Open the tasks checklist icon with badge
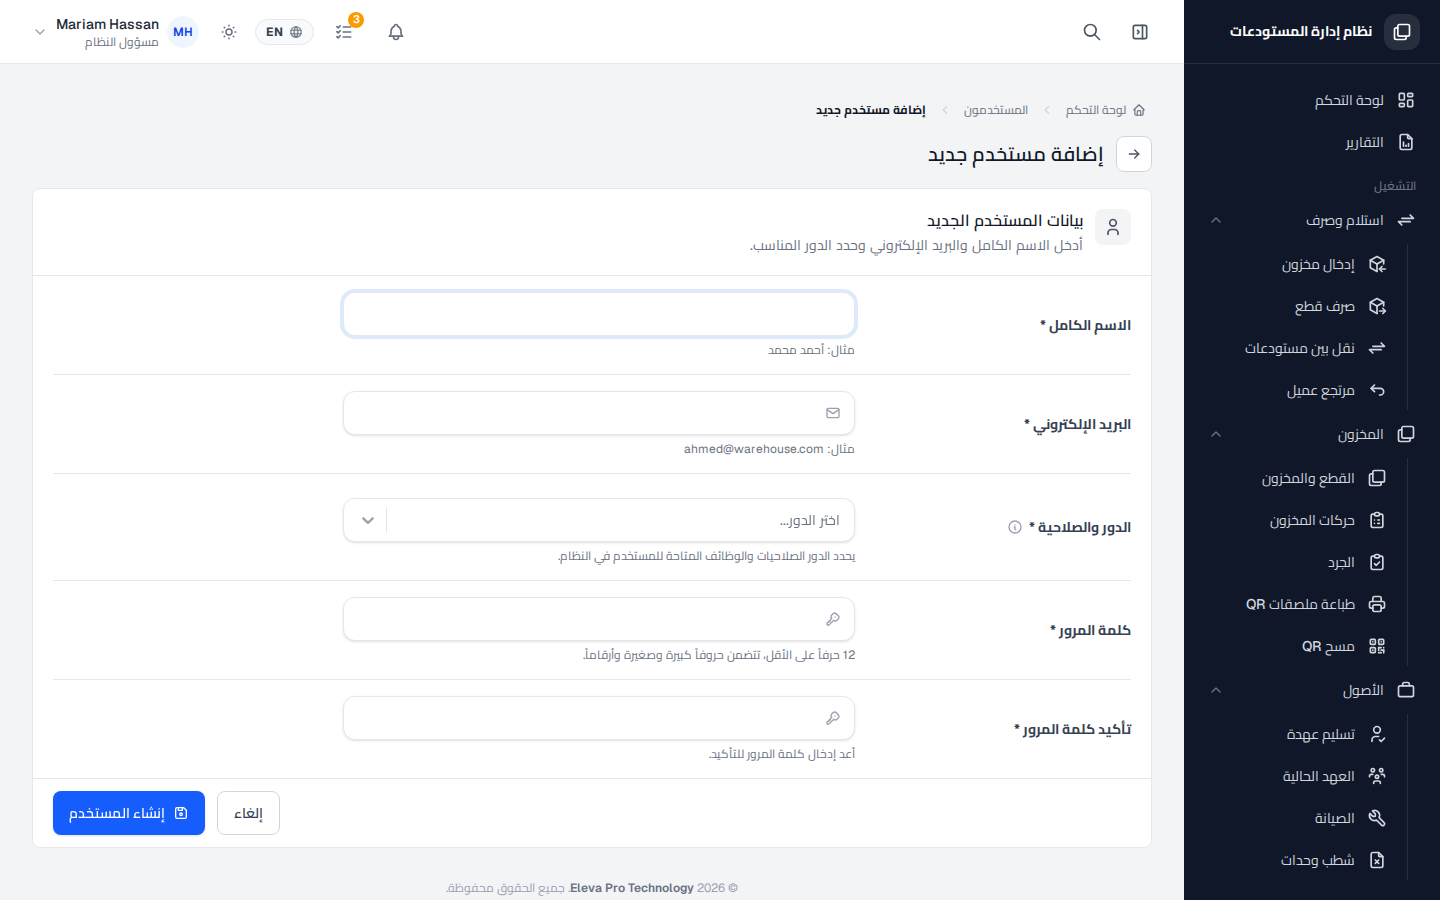The width and height of the screenshot is (1440, 900). point(344,32)
